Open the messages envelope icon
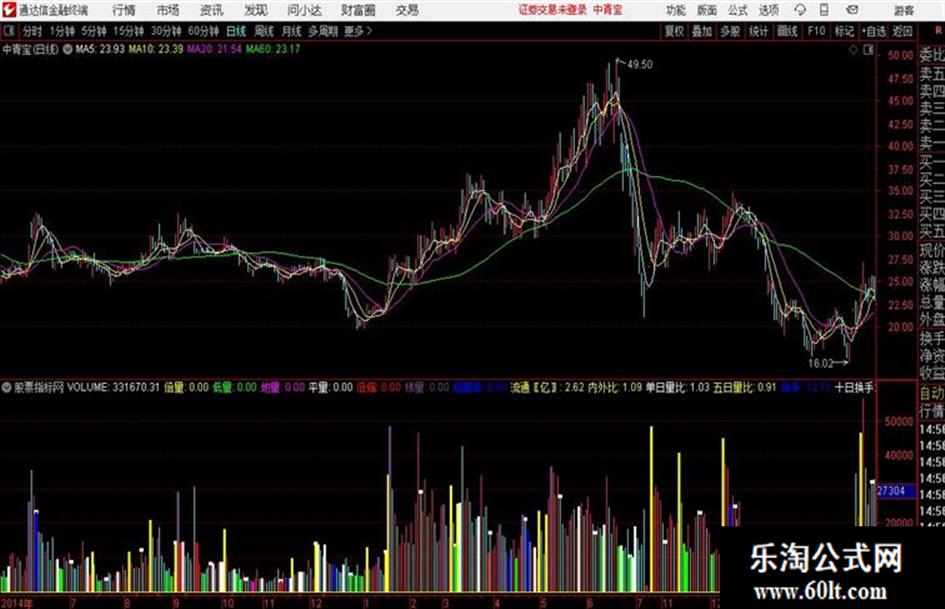This screenshot has width=945, height=609. (x=852, y=10)
